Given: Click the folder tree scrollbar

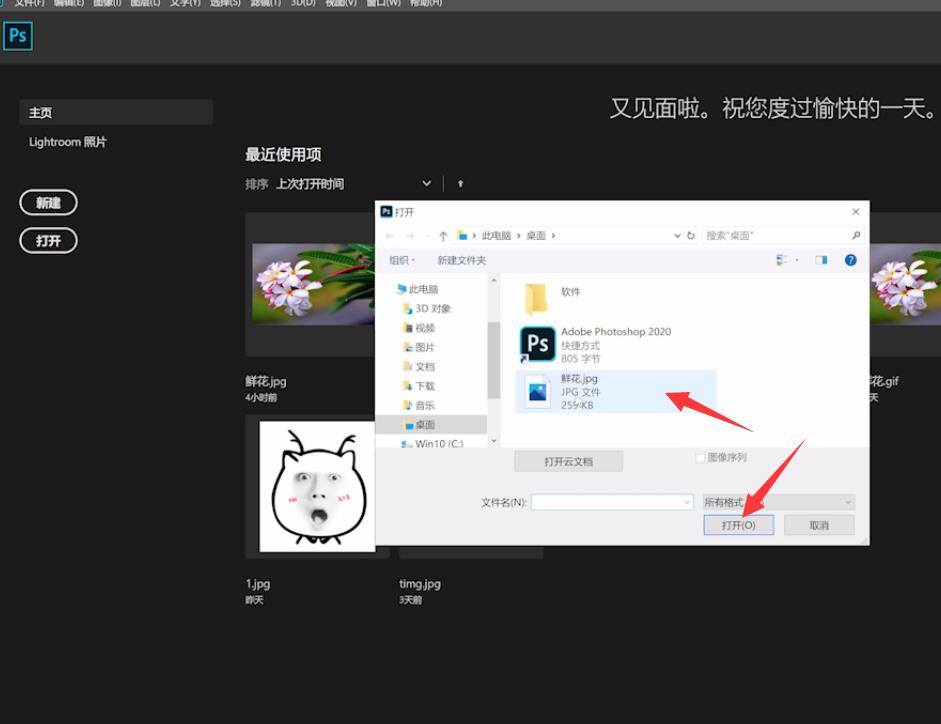Looking at the screenshot, I should pyautogui.click(x=493, y=360).
